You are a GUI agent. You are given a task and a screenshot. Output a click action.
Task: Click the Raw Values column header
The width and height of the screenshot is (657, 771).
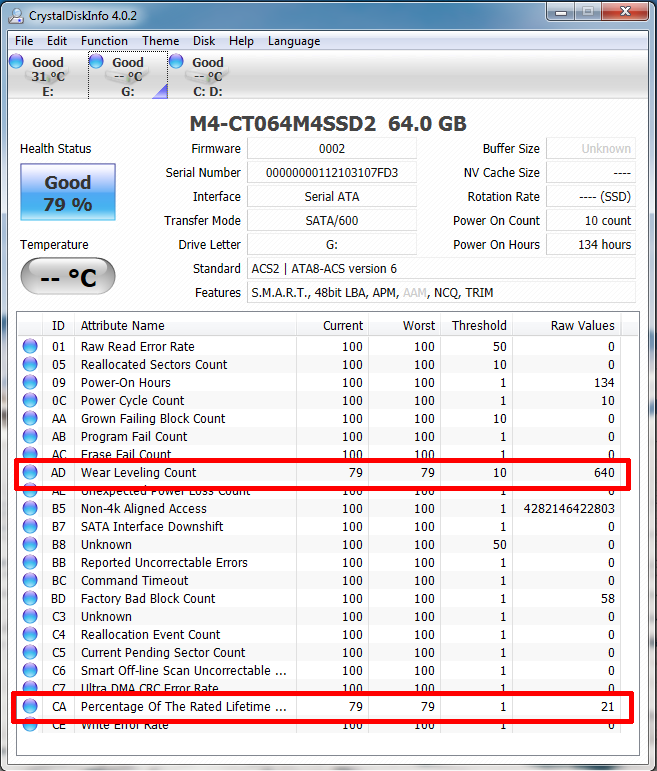567,326
